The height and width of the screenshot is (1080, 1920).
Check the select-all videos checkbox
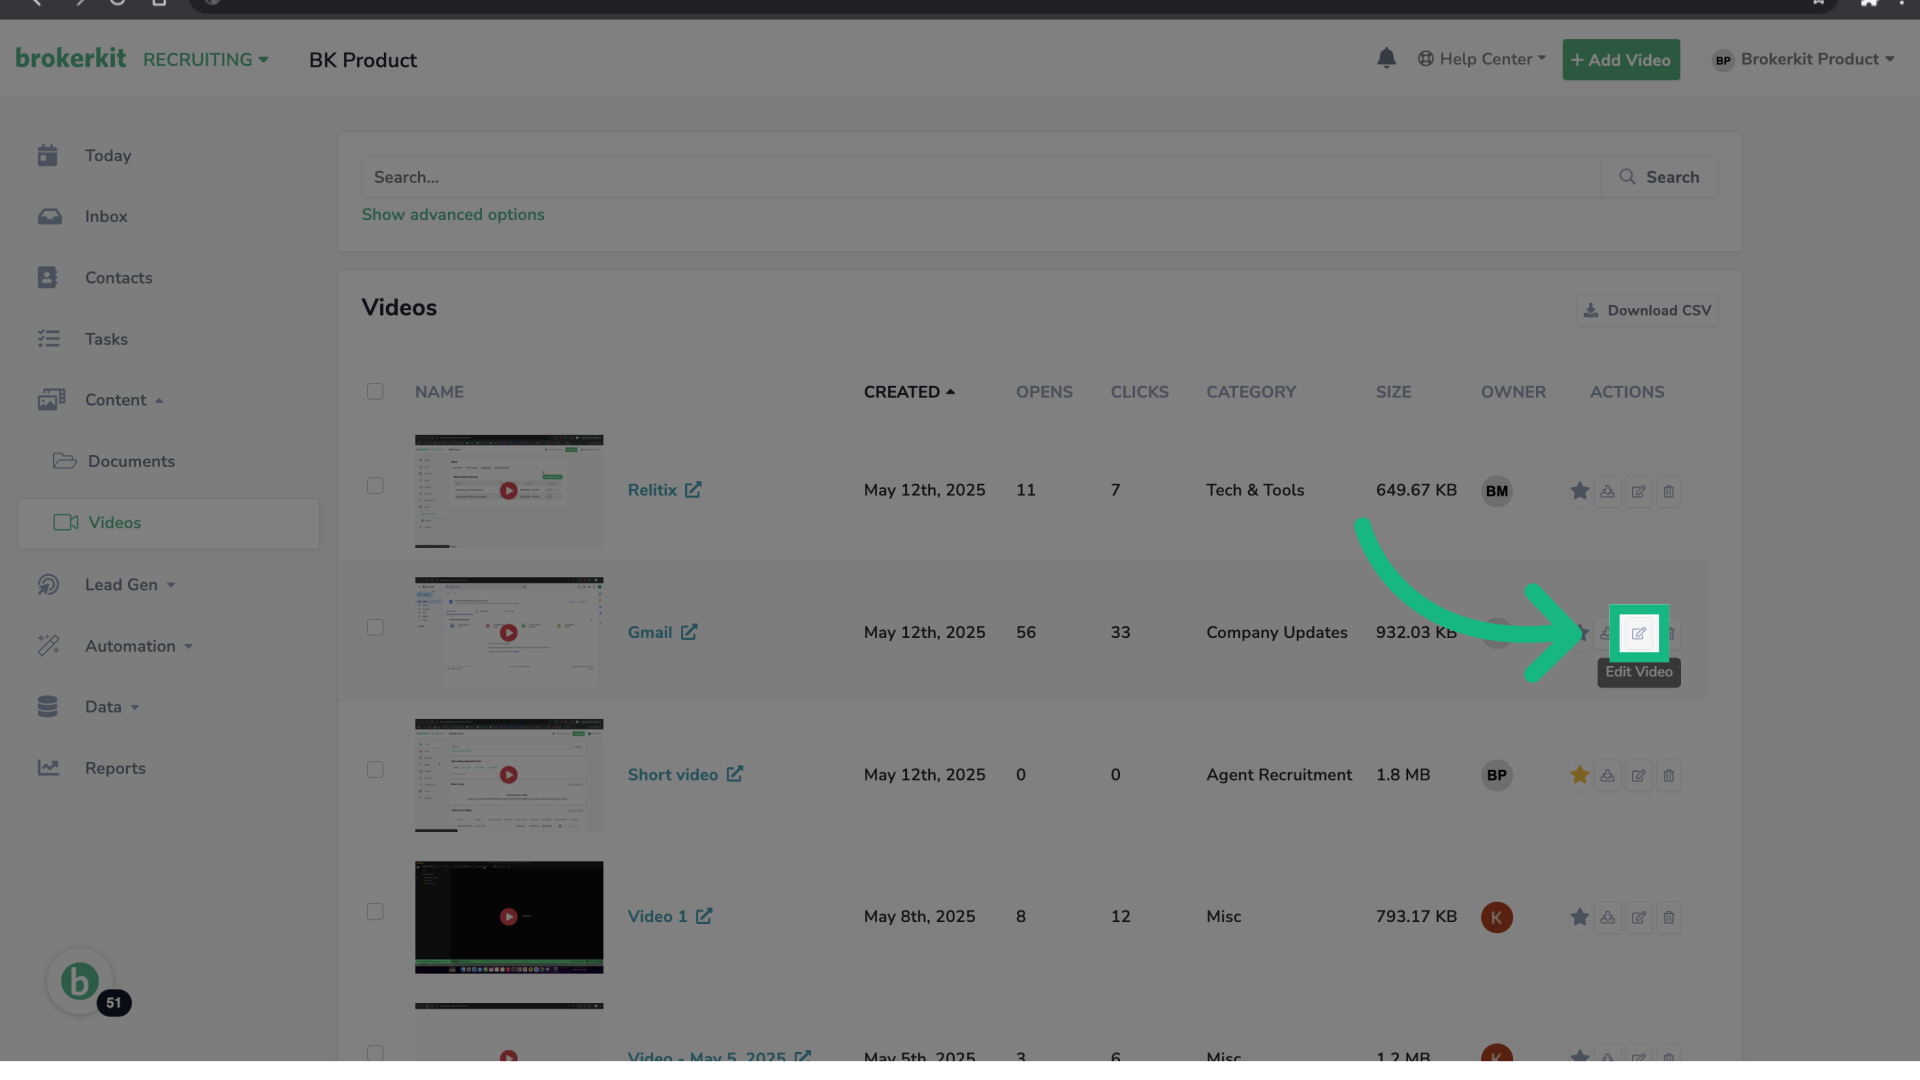tap(375, 392)
